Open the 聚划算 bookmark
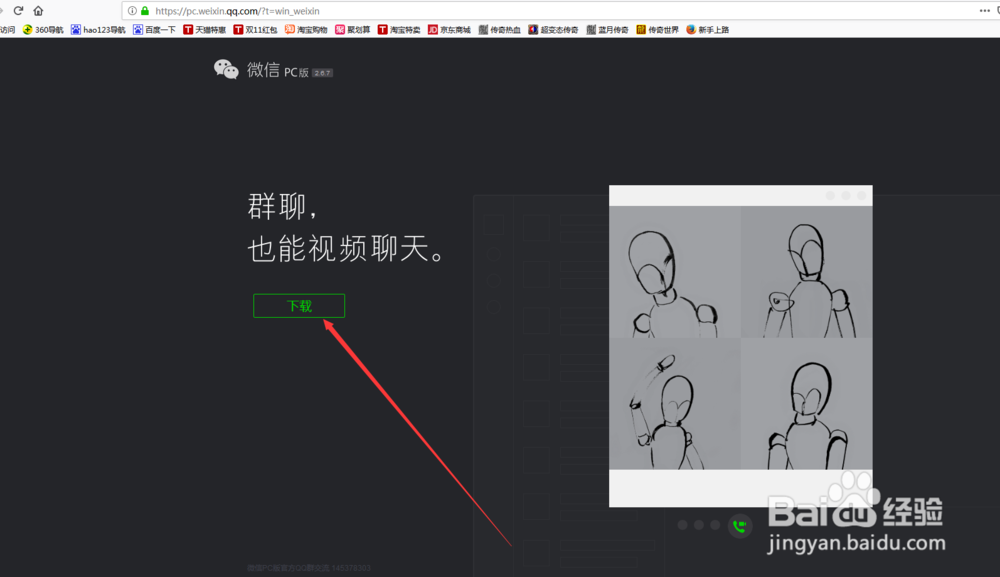Image resolution: width=1000 pixels, height=577 pixels. pos(353,29)
